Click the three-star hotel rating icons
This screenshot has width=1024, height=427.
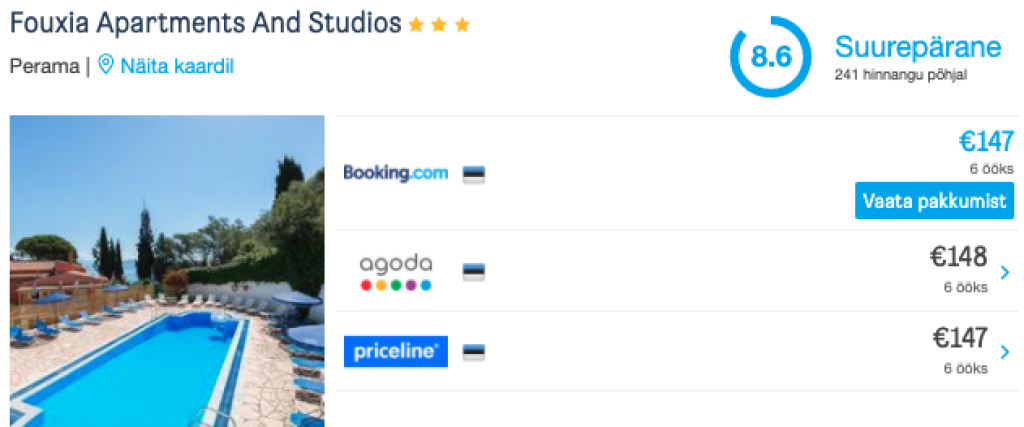tap(439, 25)
